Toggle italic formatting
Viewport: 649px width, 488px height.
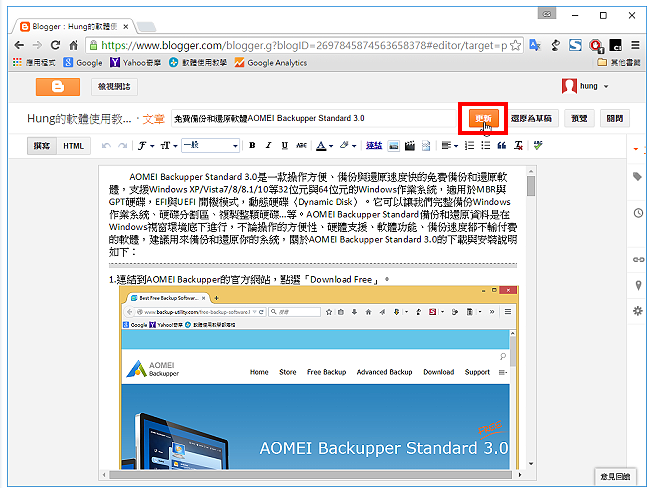[x=268, y=145]
